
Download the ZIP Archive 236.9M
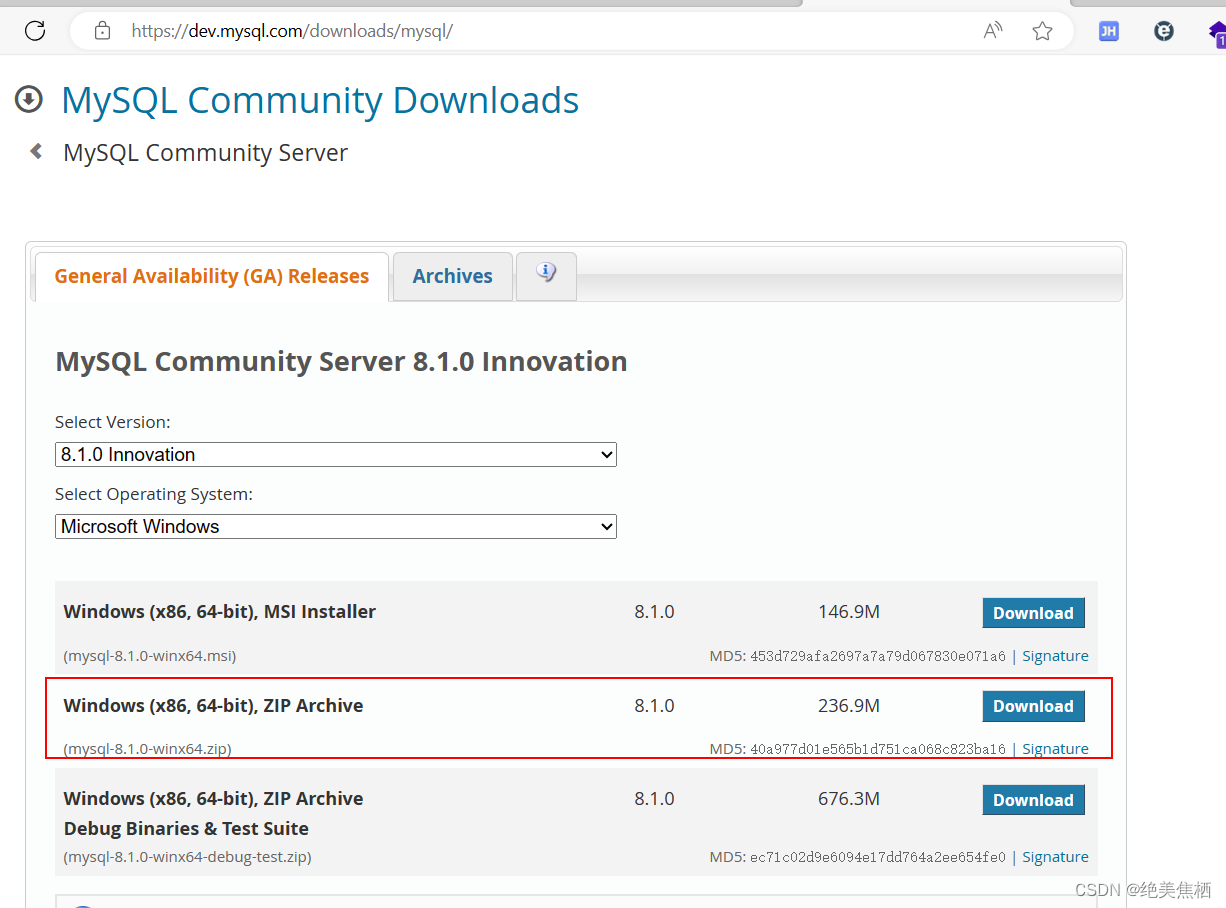1033,706
